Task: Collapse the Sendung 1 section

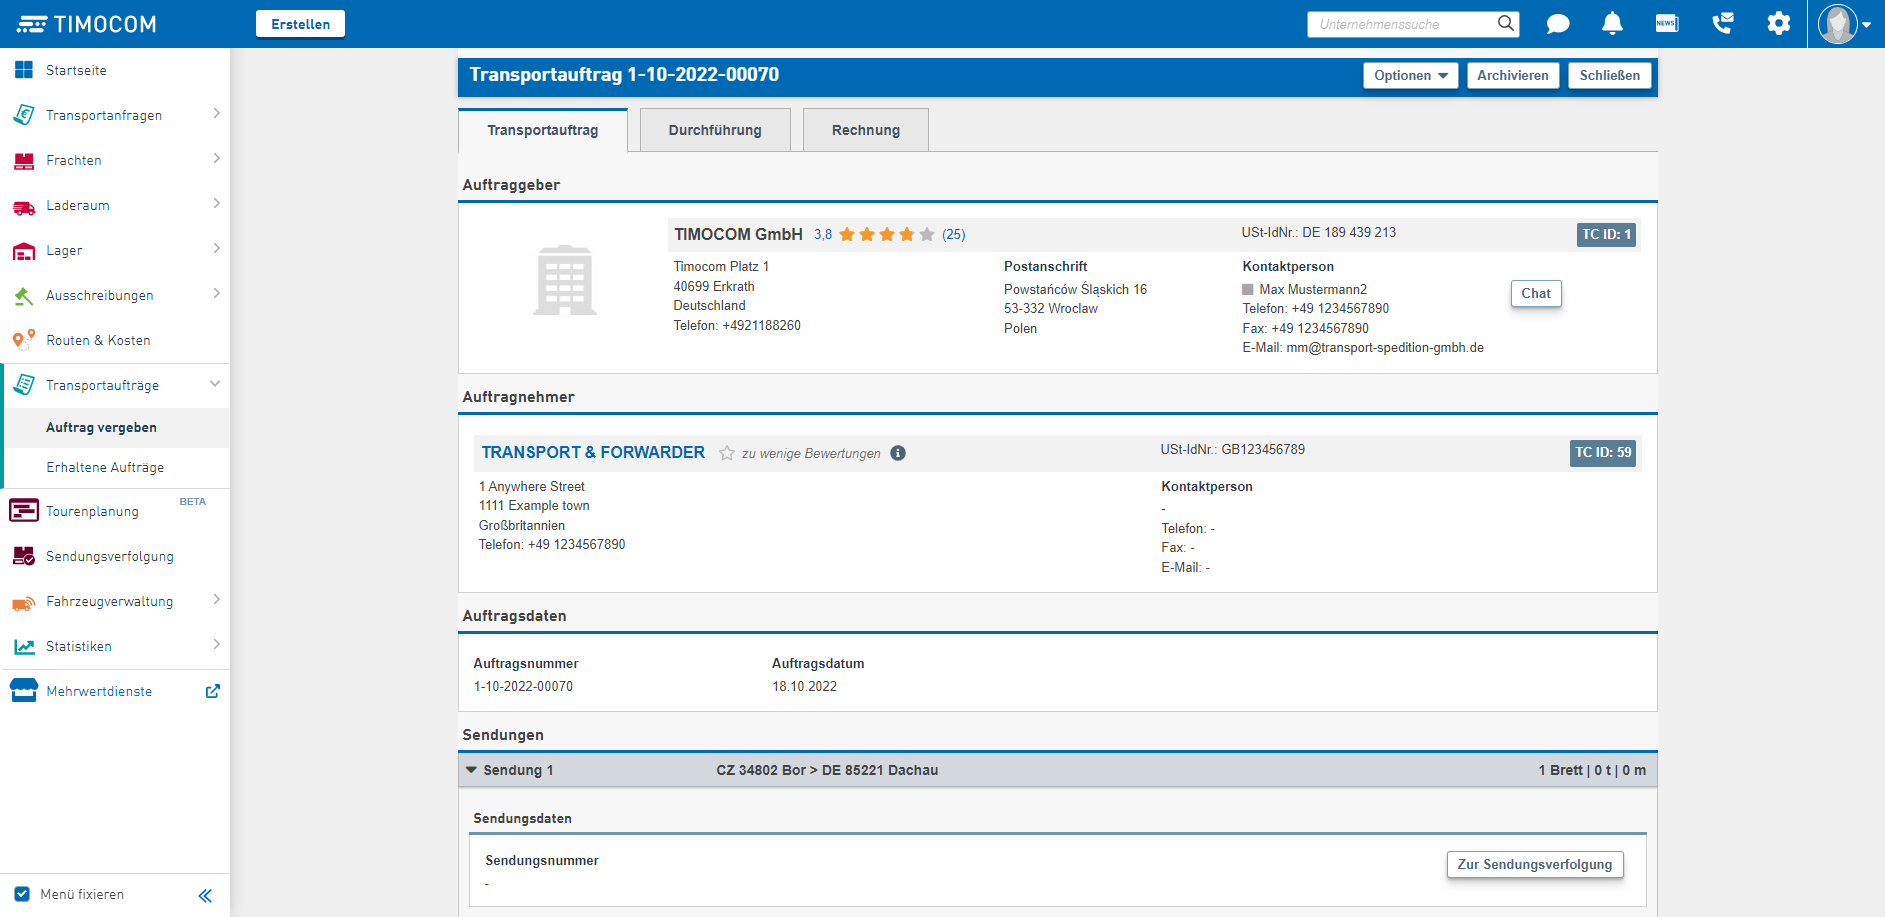Action: (472, 770)
